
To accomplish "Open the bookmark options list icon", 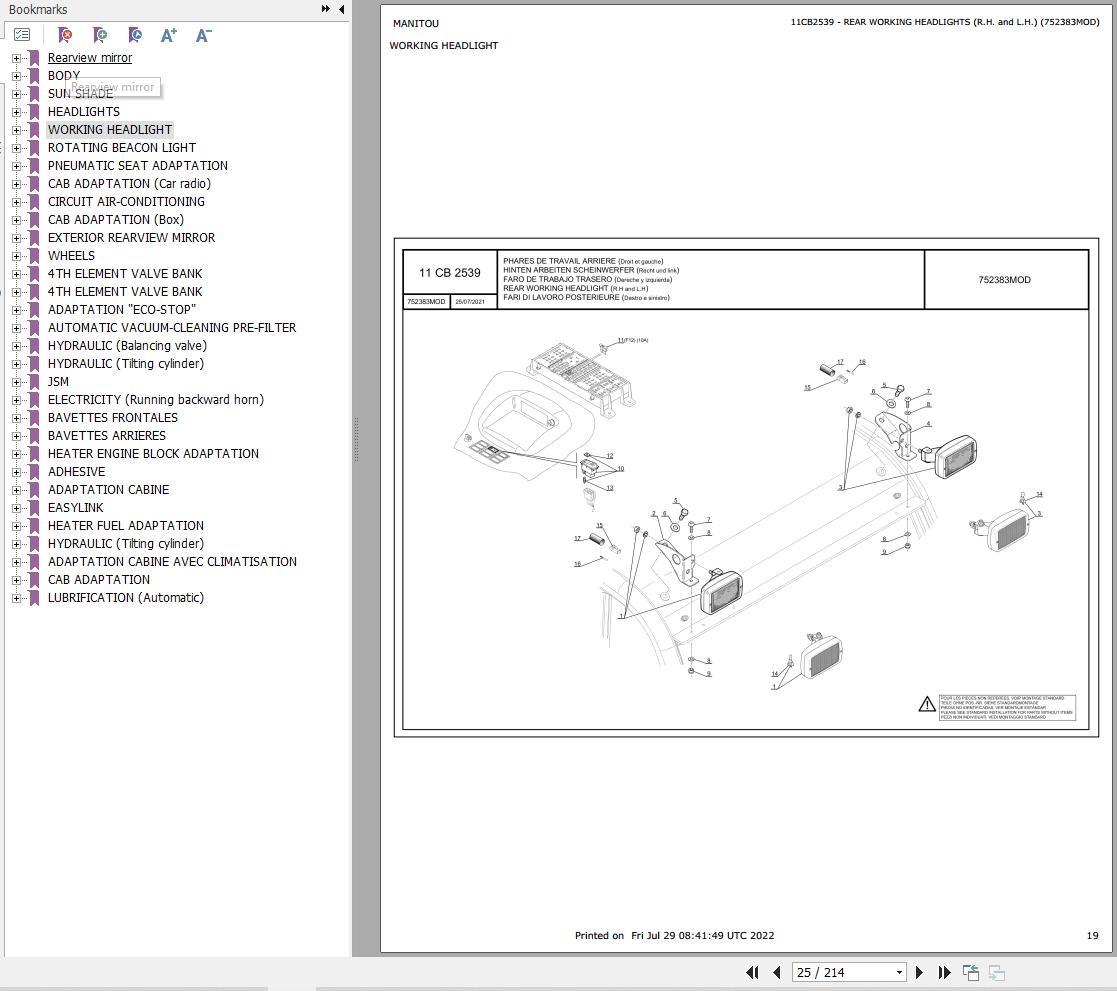I will [x=22, y=34].
